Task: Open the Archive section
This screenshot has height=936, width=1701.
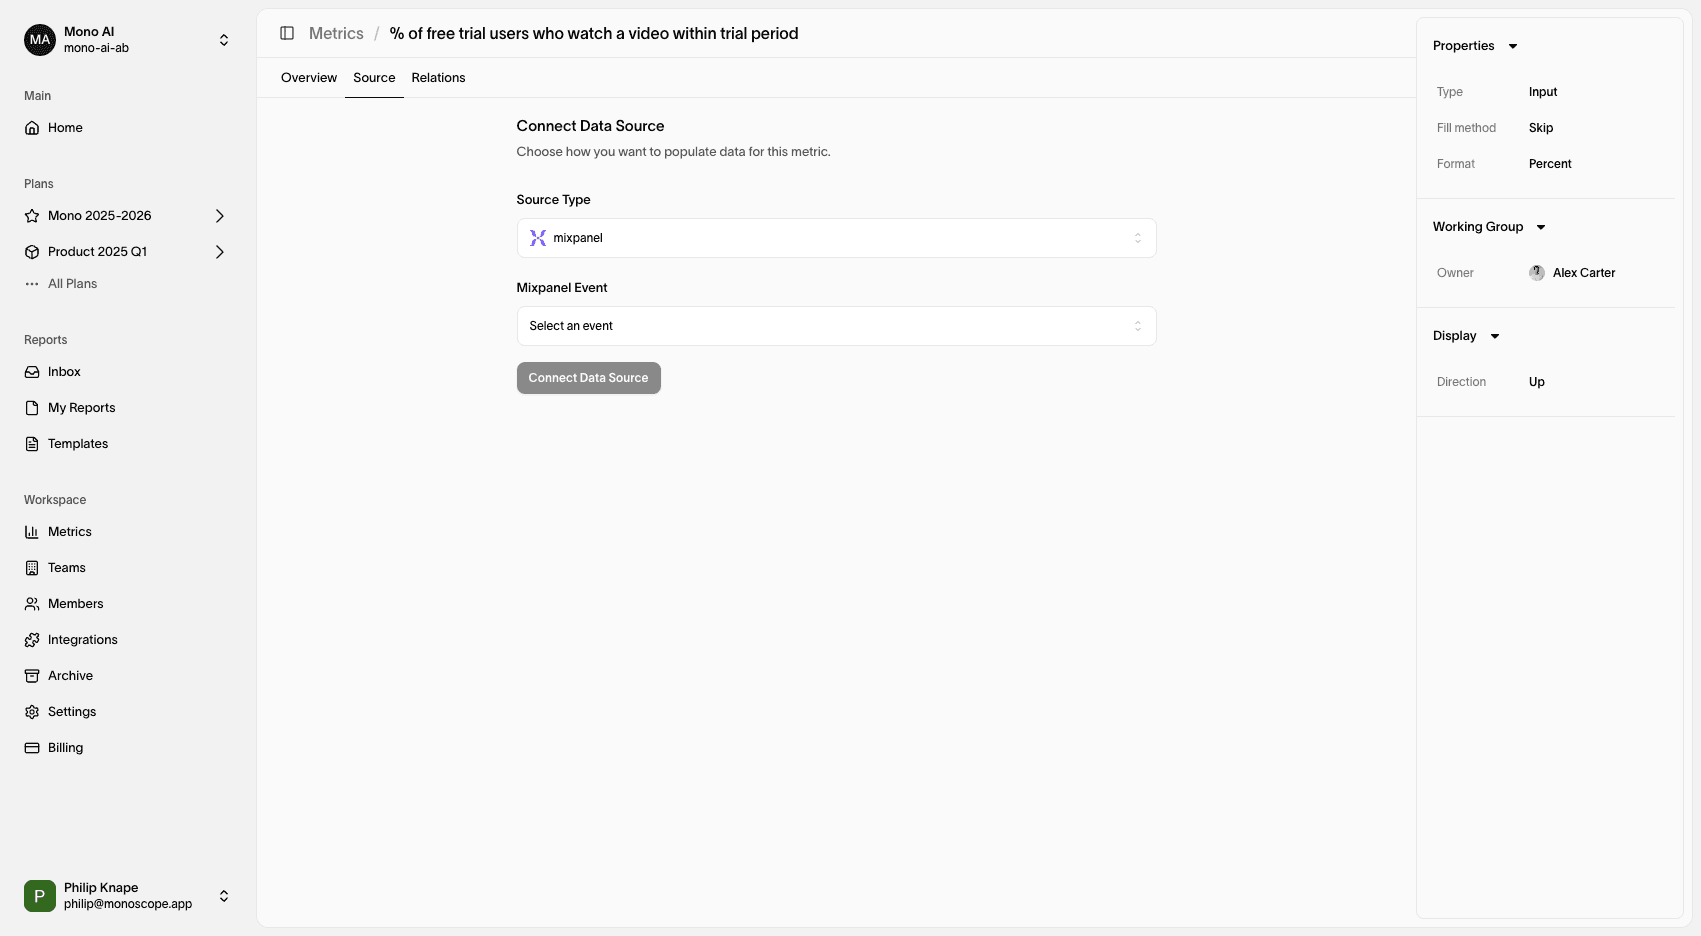Action: [x=68, y=675]
